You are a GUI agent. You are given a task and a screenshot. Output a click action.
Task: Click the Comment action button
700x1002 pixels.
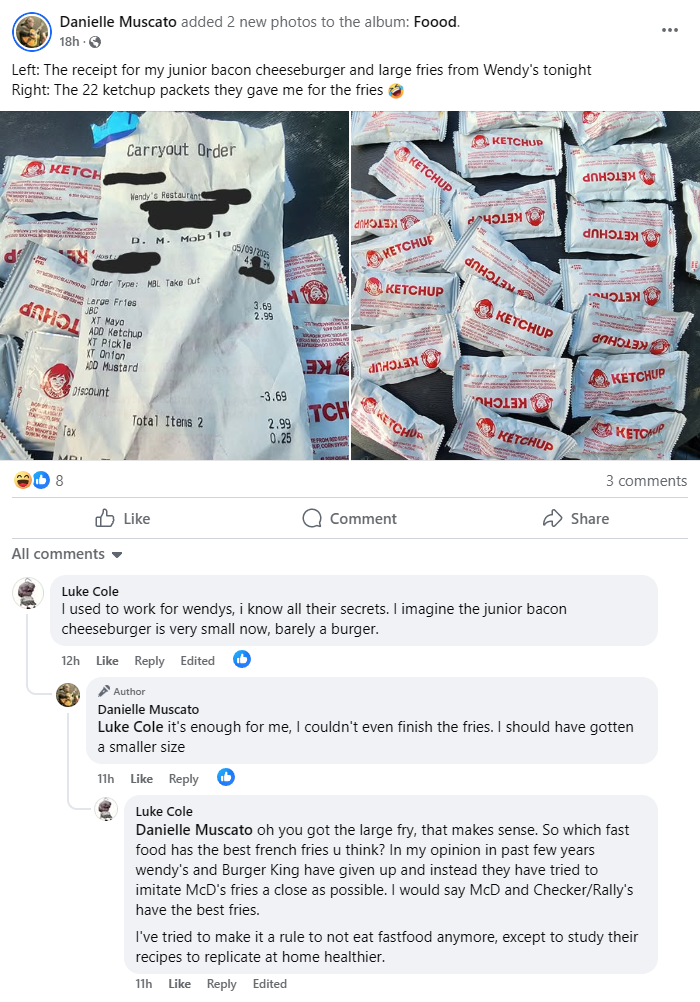pos(350,518)
